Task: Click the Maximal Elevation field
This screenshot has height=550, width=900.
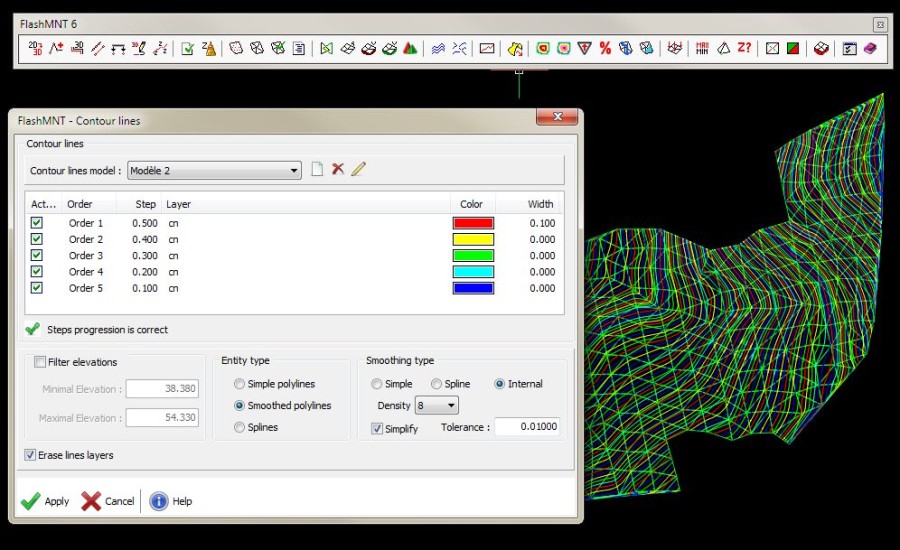Action: point(162,417)
